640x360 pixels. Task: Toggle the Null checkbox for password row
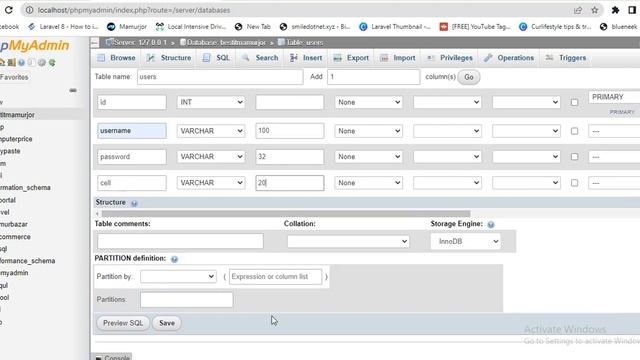[x=574, y=157]
